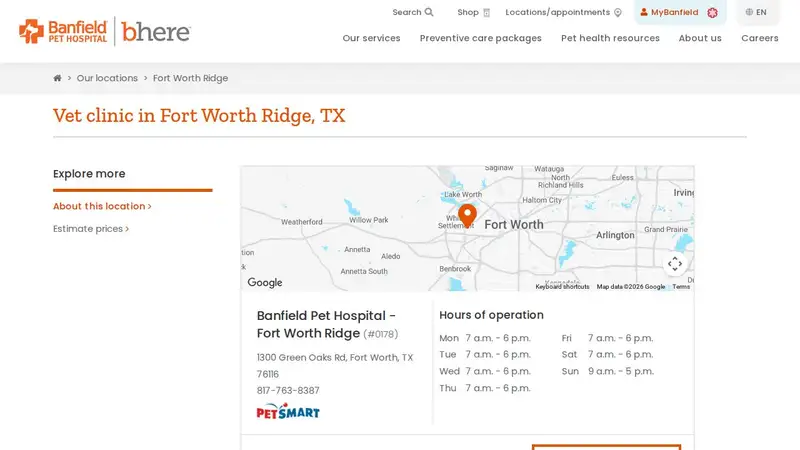Image resolution: width=800 pixels, height=450 pixels.
Task: Click the orange map pin marker
Action: point(467,215)
